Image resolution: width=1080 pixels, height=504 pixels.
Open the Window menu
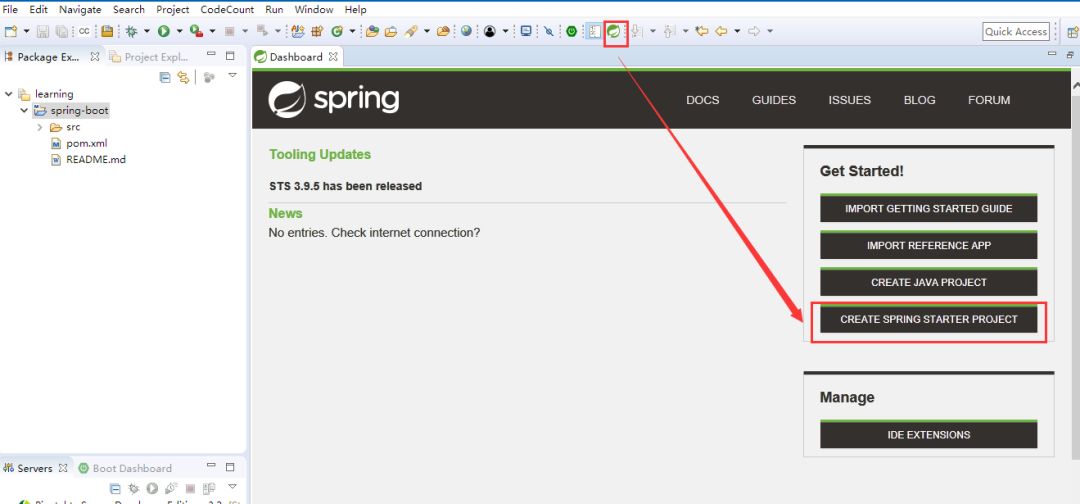[x=313, y=10]
